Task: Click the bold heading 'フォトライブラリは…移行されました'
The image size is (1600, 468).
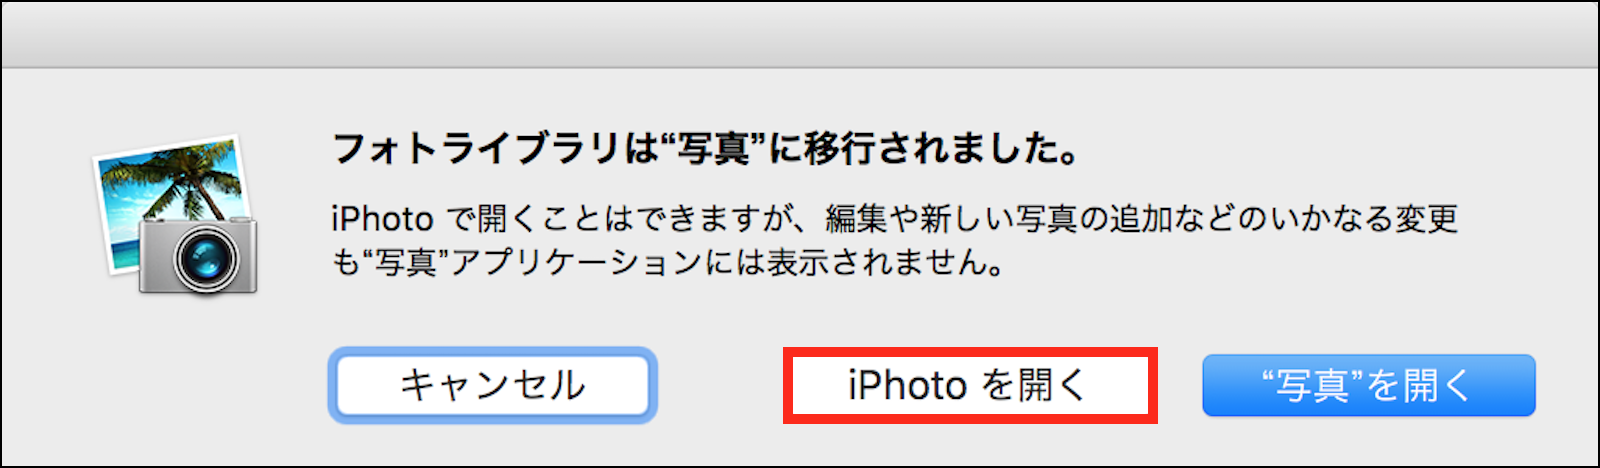Action: [x=706, y=149]
